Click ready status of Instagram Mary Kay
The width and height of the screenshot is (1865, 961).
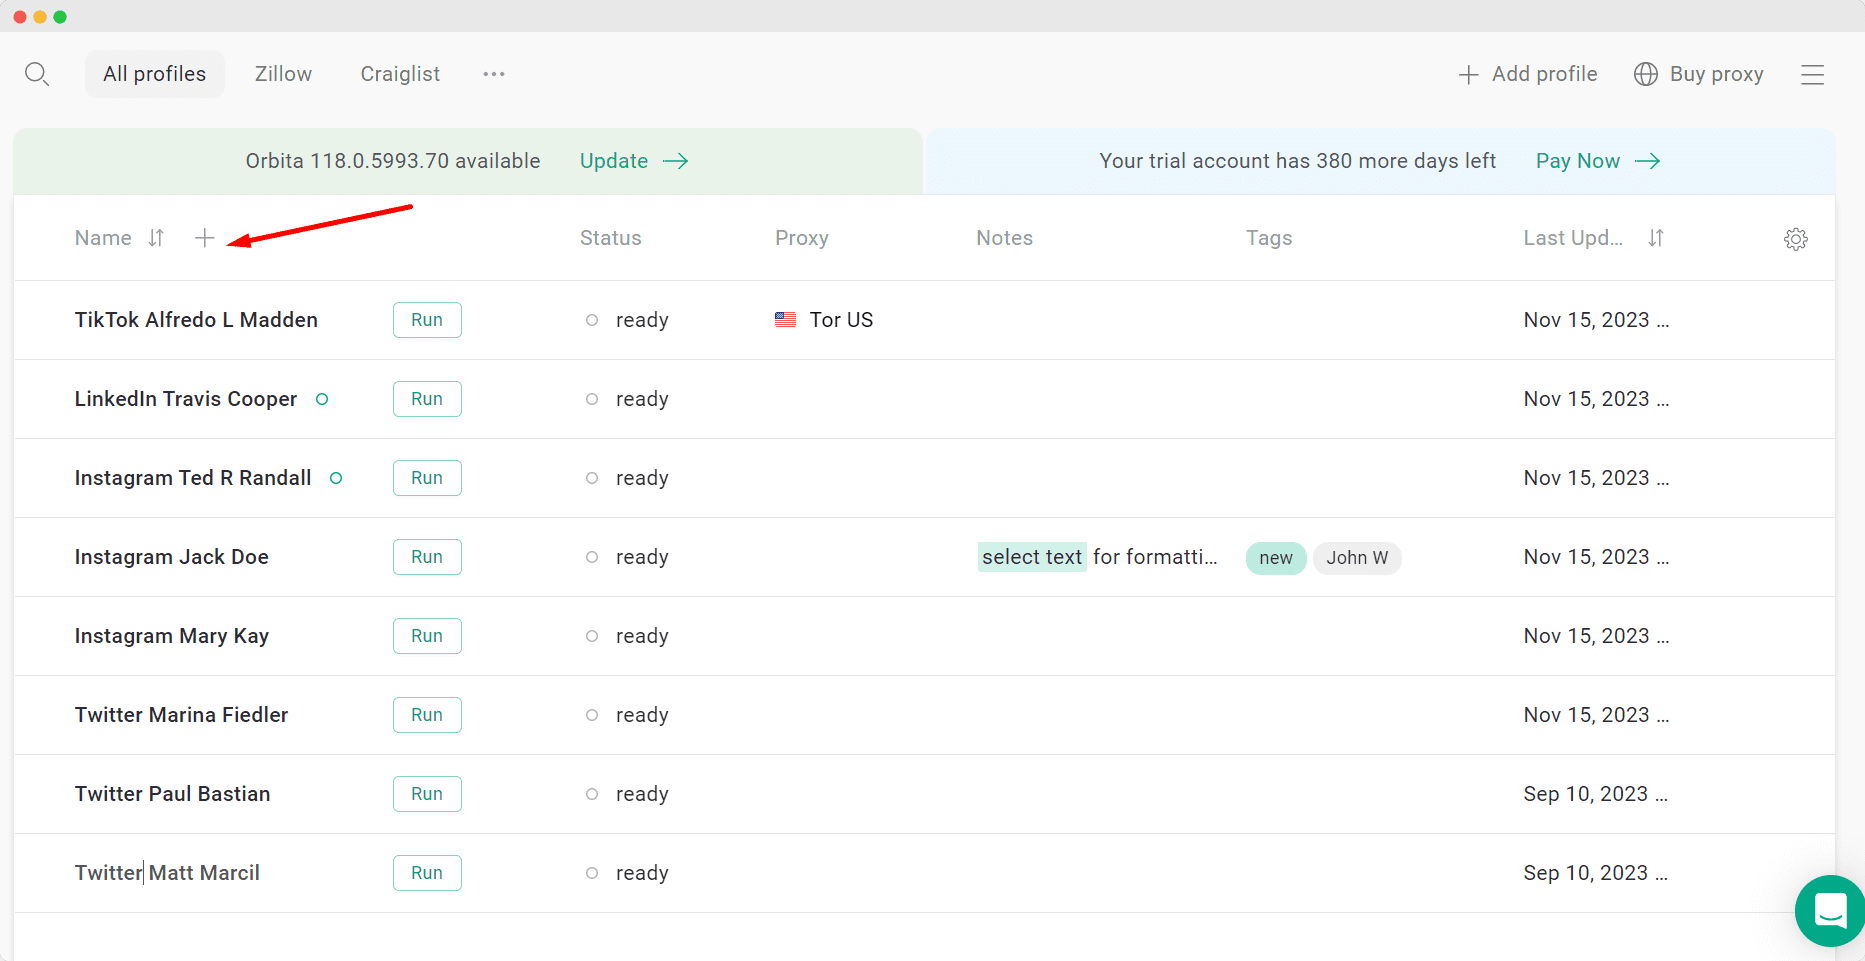[642, 636]
